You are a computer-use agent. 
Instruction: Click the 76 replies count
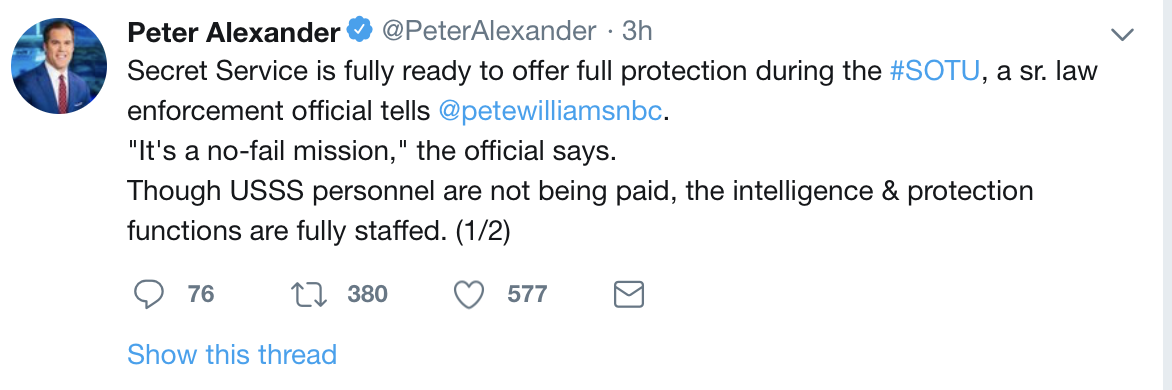click(201, 294)
